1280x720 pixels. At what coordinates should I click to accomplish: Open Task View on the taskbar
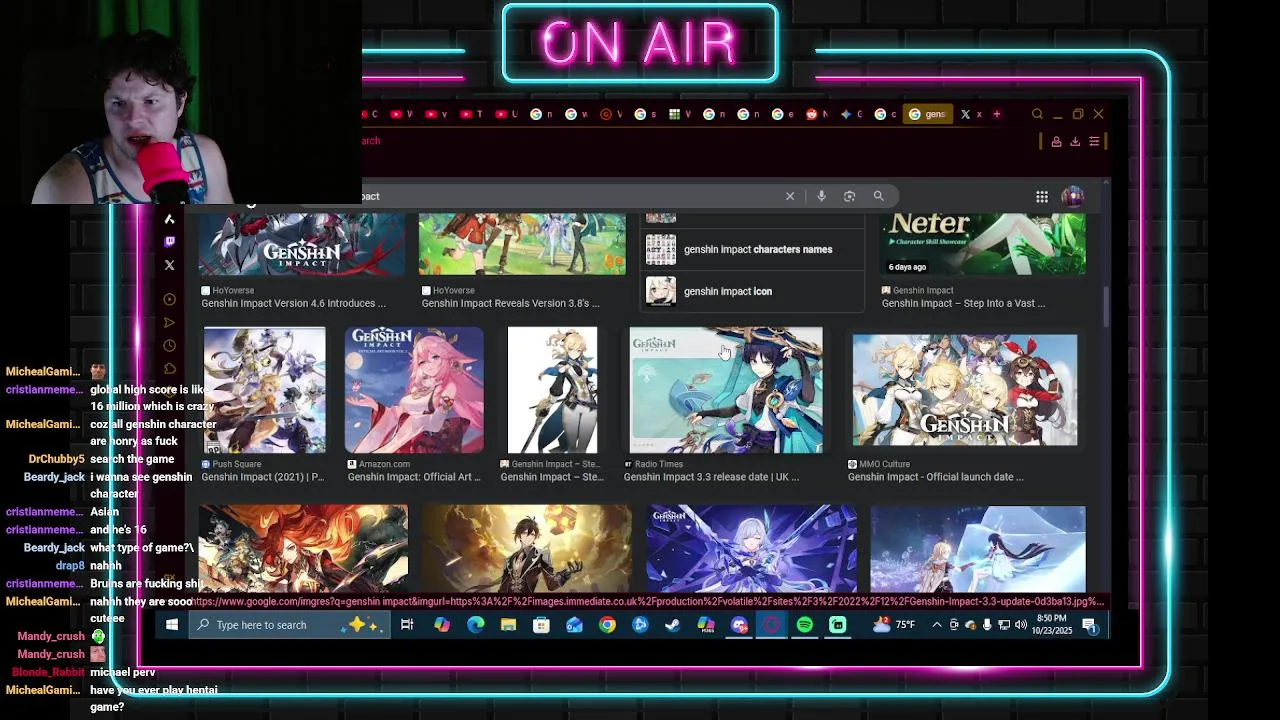point(407,625)
